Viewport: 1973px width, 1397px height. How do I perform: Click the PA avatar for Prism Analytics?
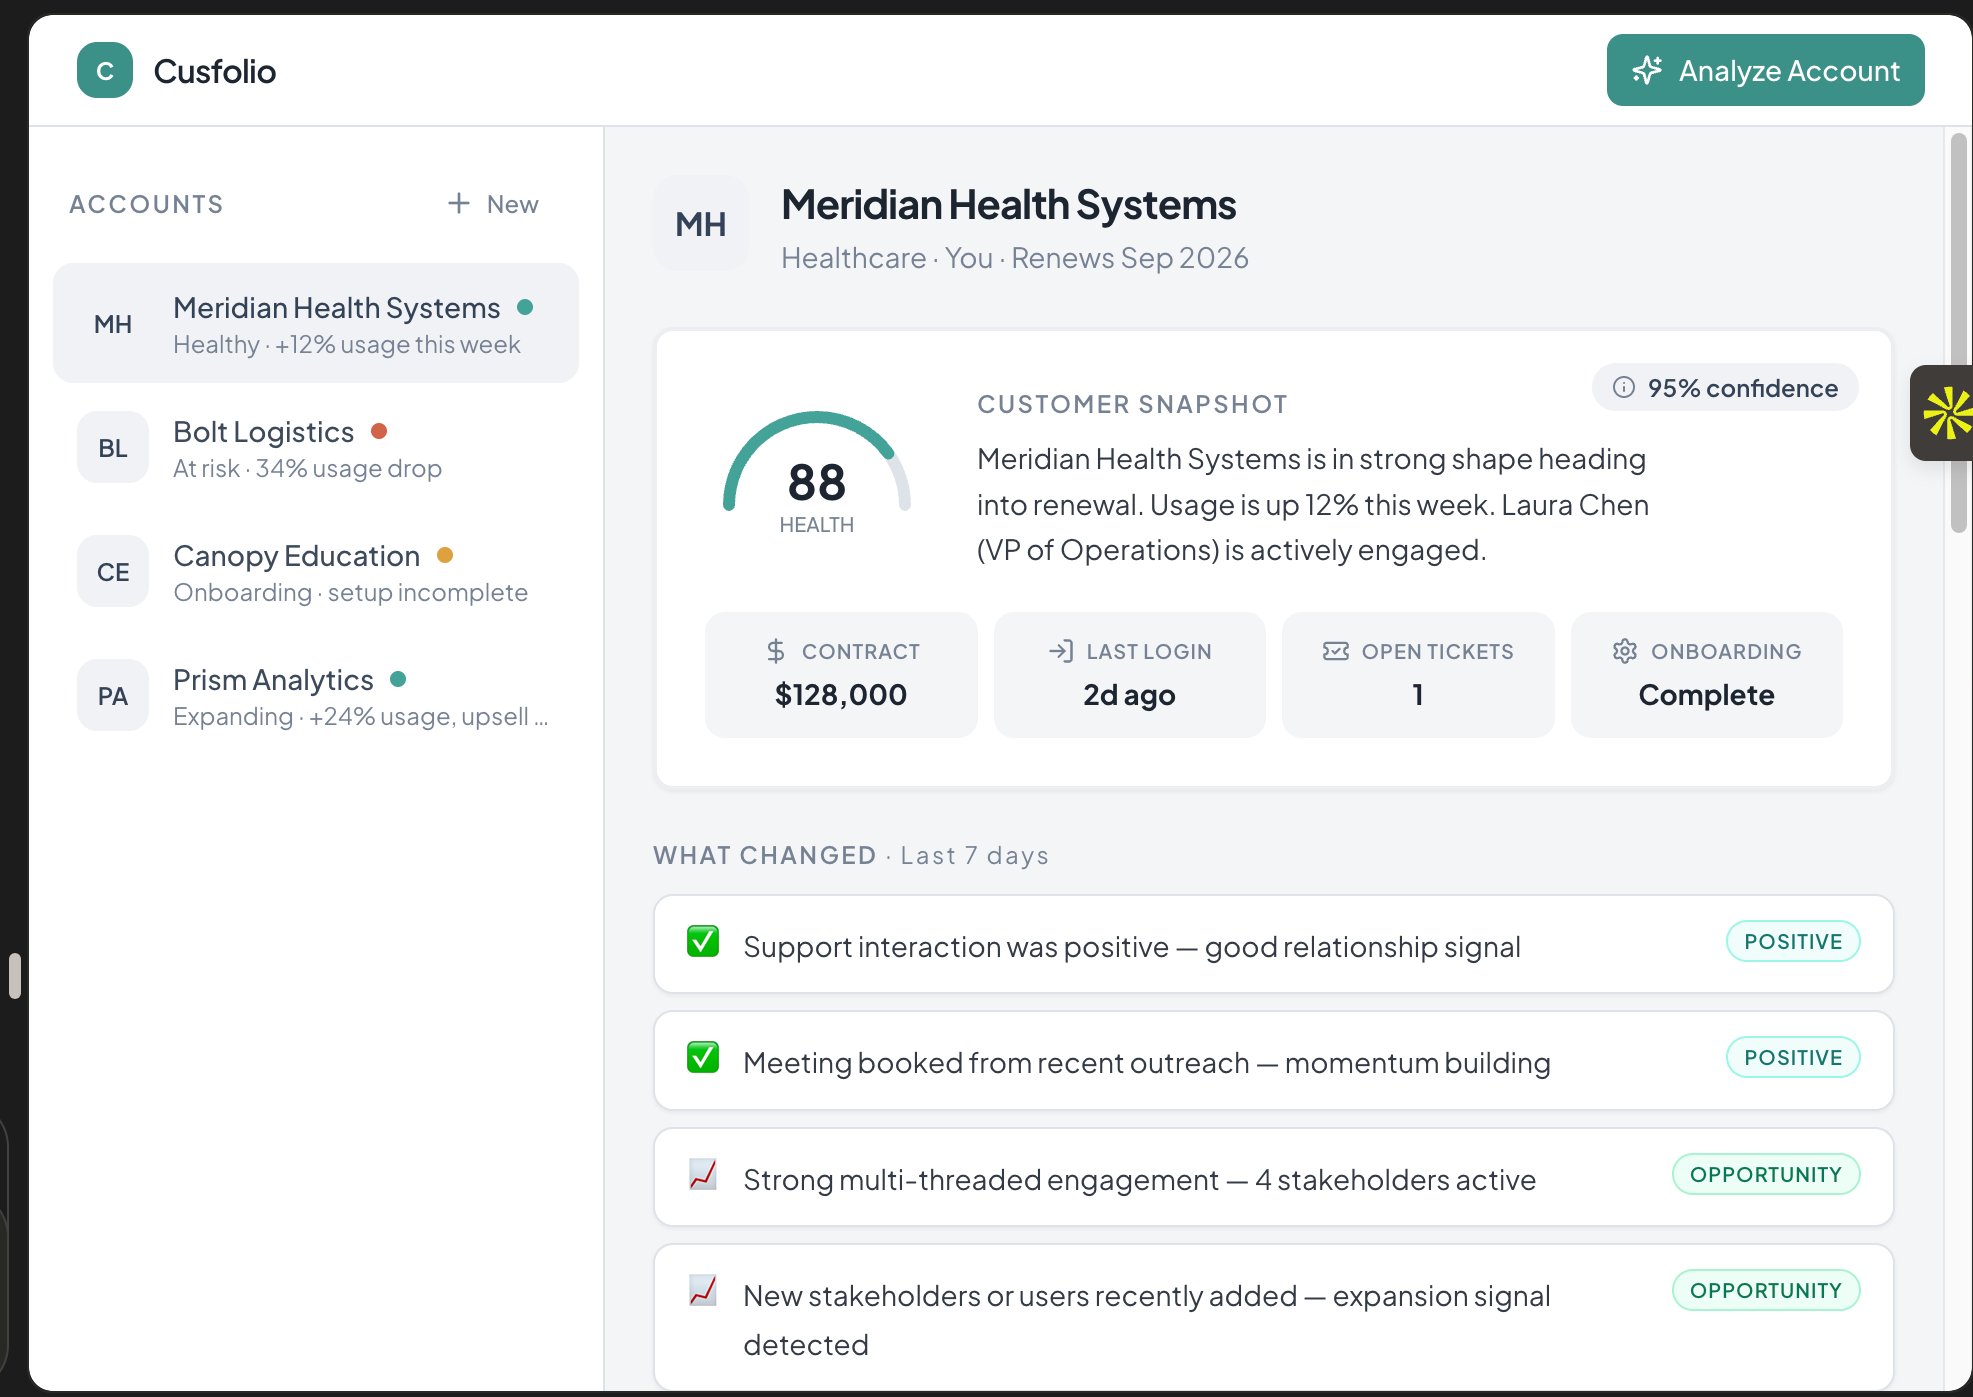coord(113,696)
